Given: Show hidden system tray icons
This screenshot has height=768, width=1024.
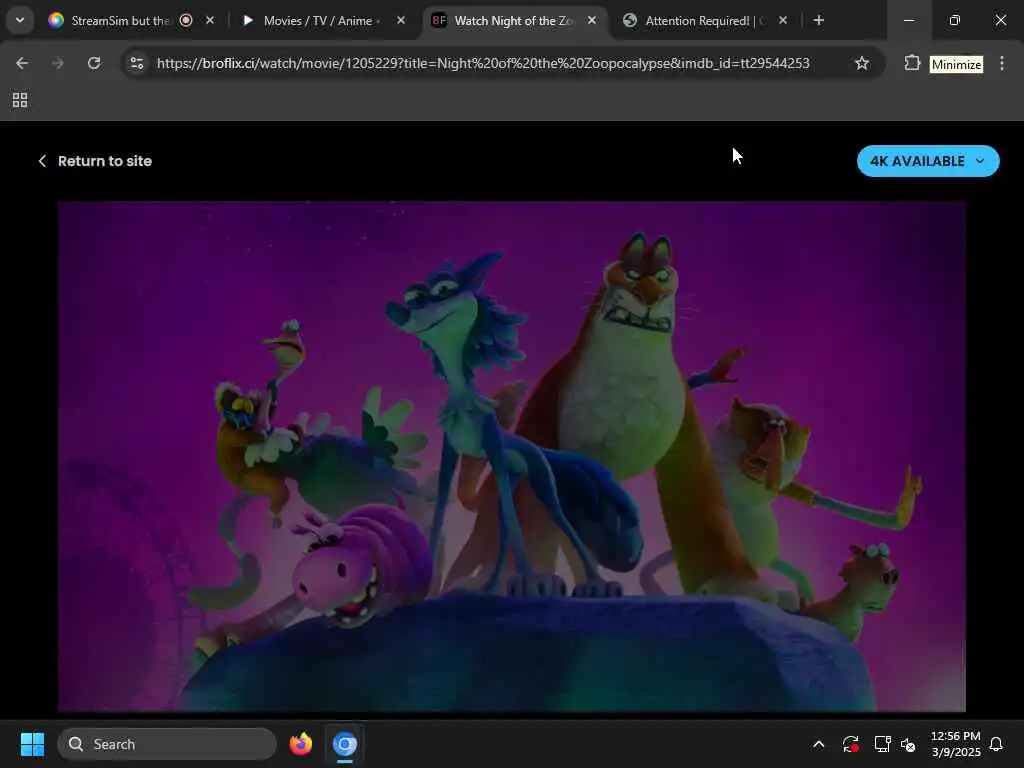Looking at the screenshot, I should point(818,744).
